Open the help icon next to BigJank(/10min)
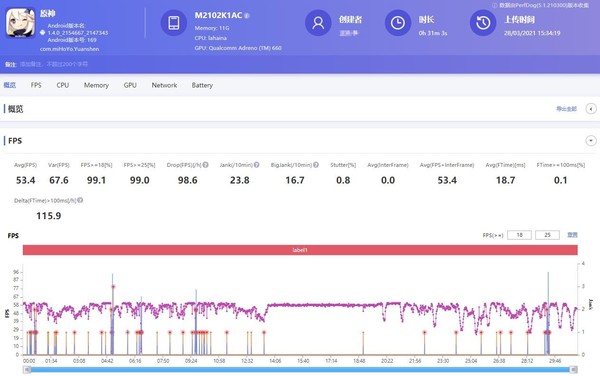 pyautogui.click(x=316, y=165)
